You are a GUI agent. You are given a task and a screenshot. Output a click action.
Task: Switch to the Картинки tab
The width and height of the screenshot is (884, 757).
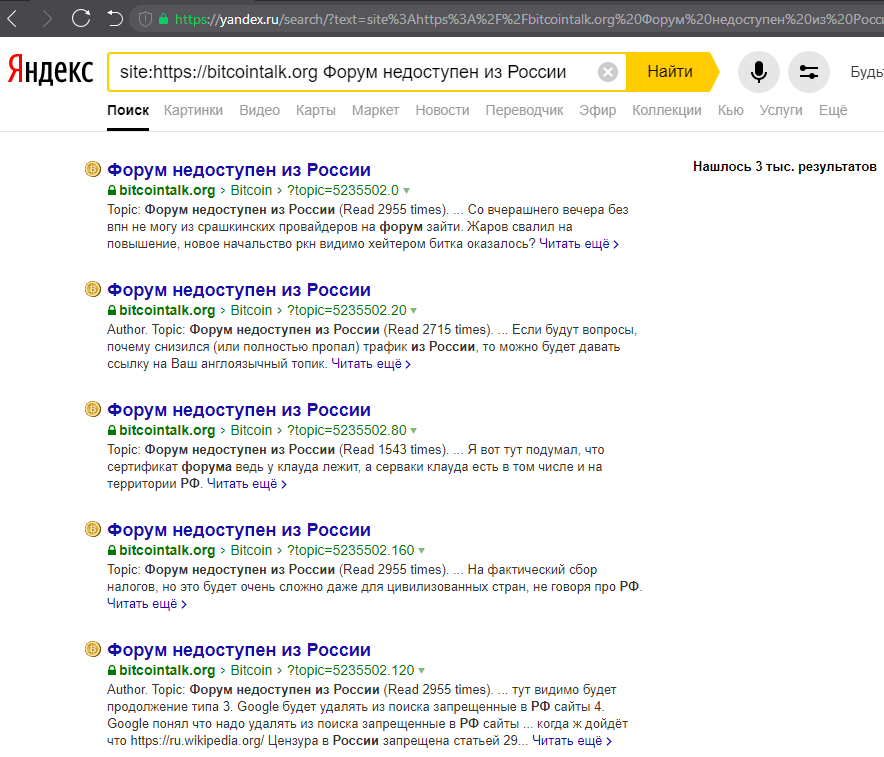[x=193, y=110]
